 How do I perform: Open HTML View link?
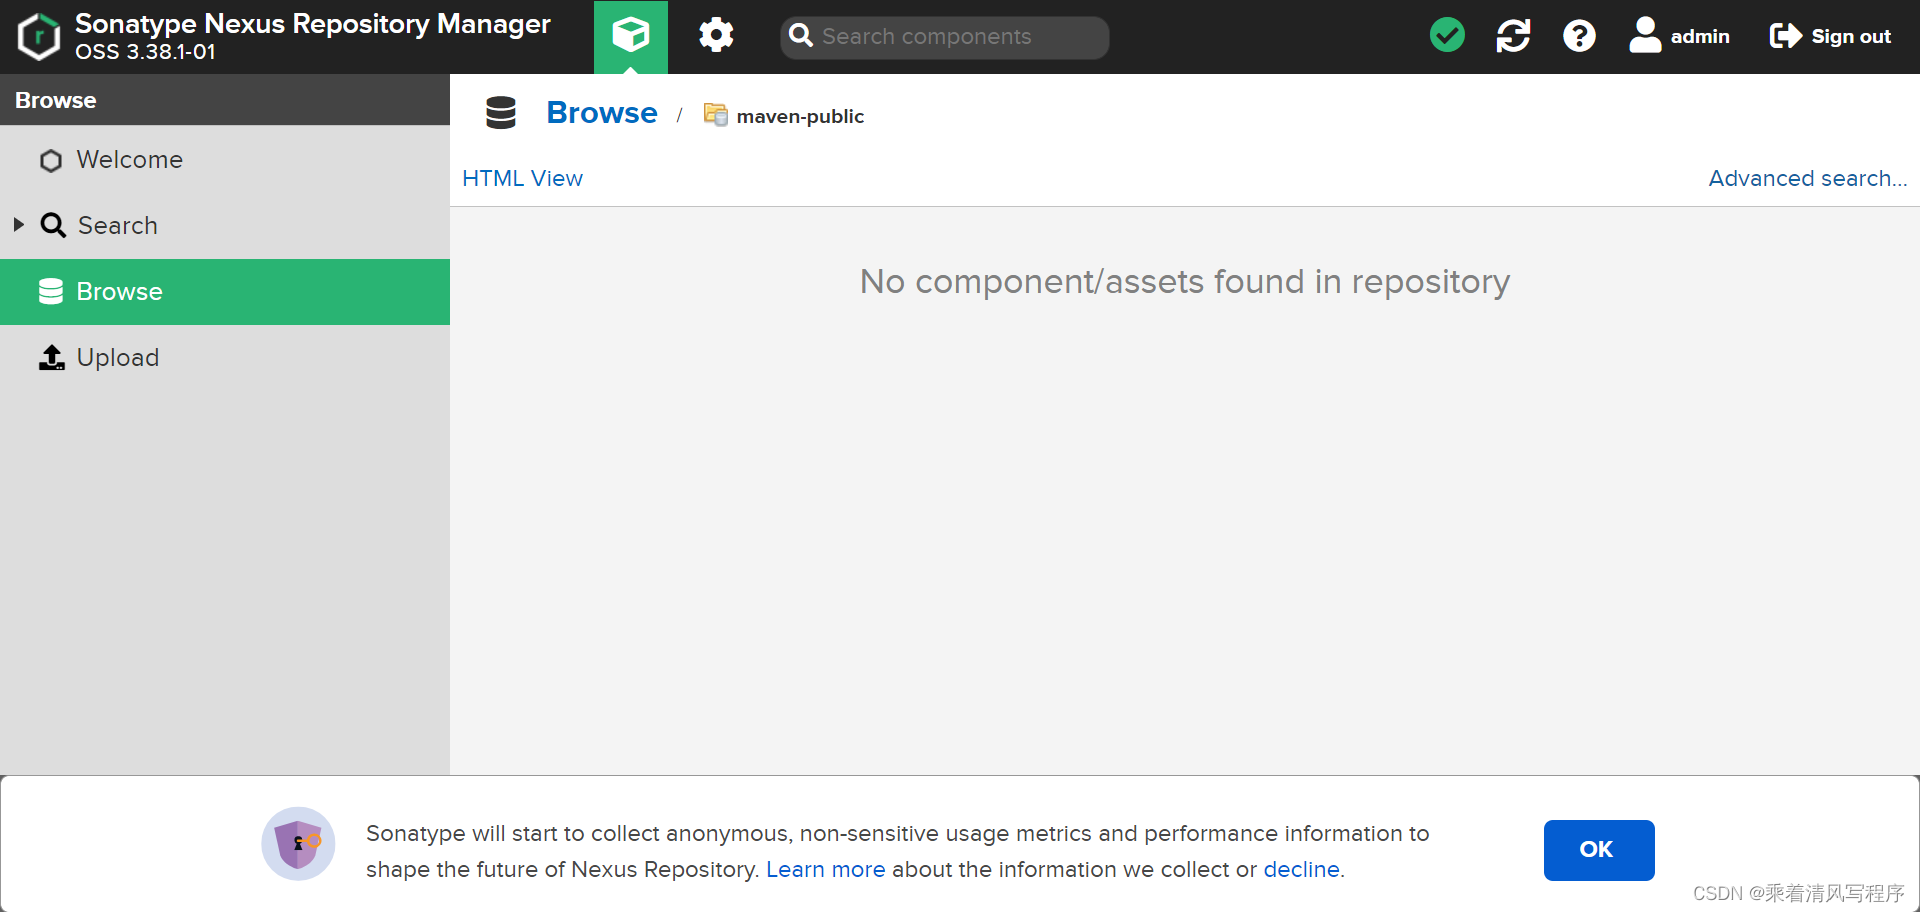522,179
